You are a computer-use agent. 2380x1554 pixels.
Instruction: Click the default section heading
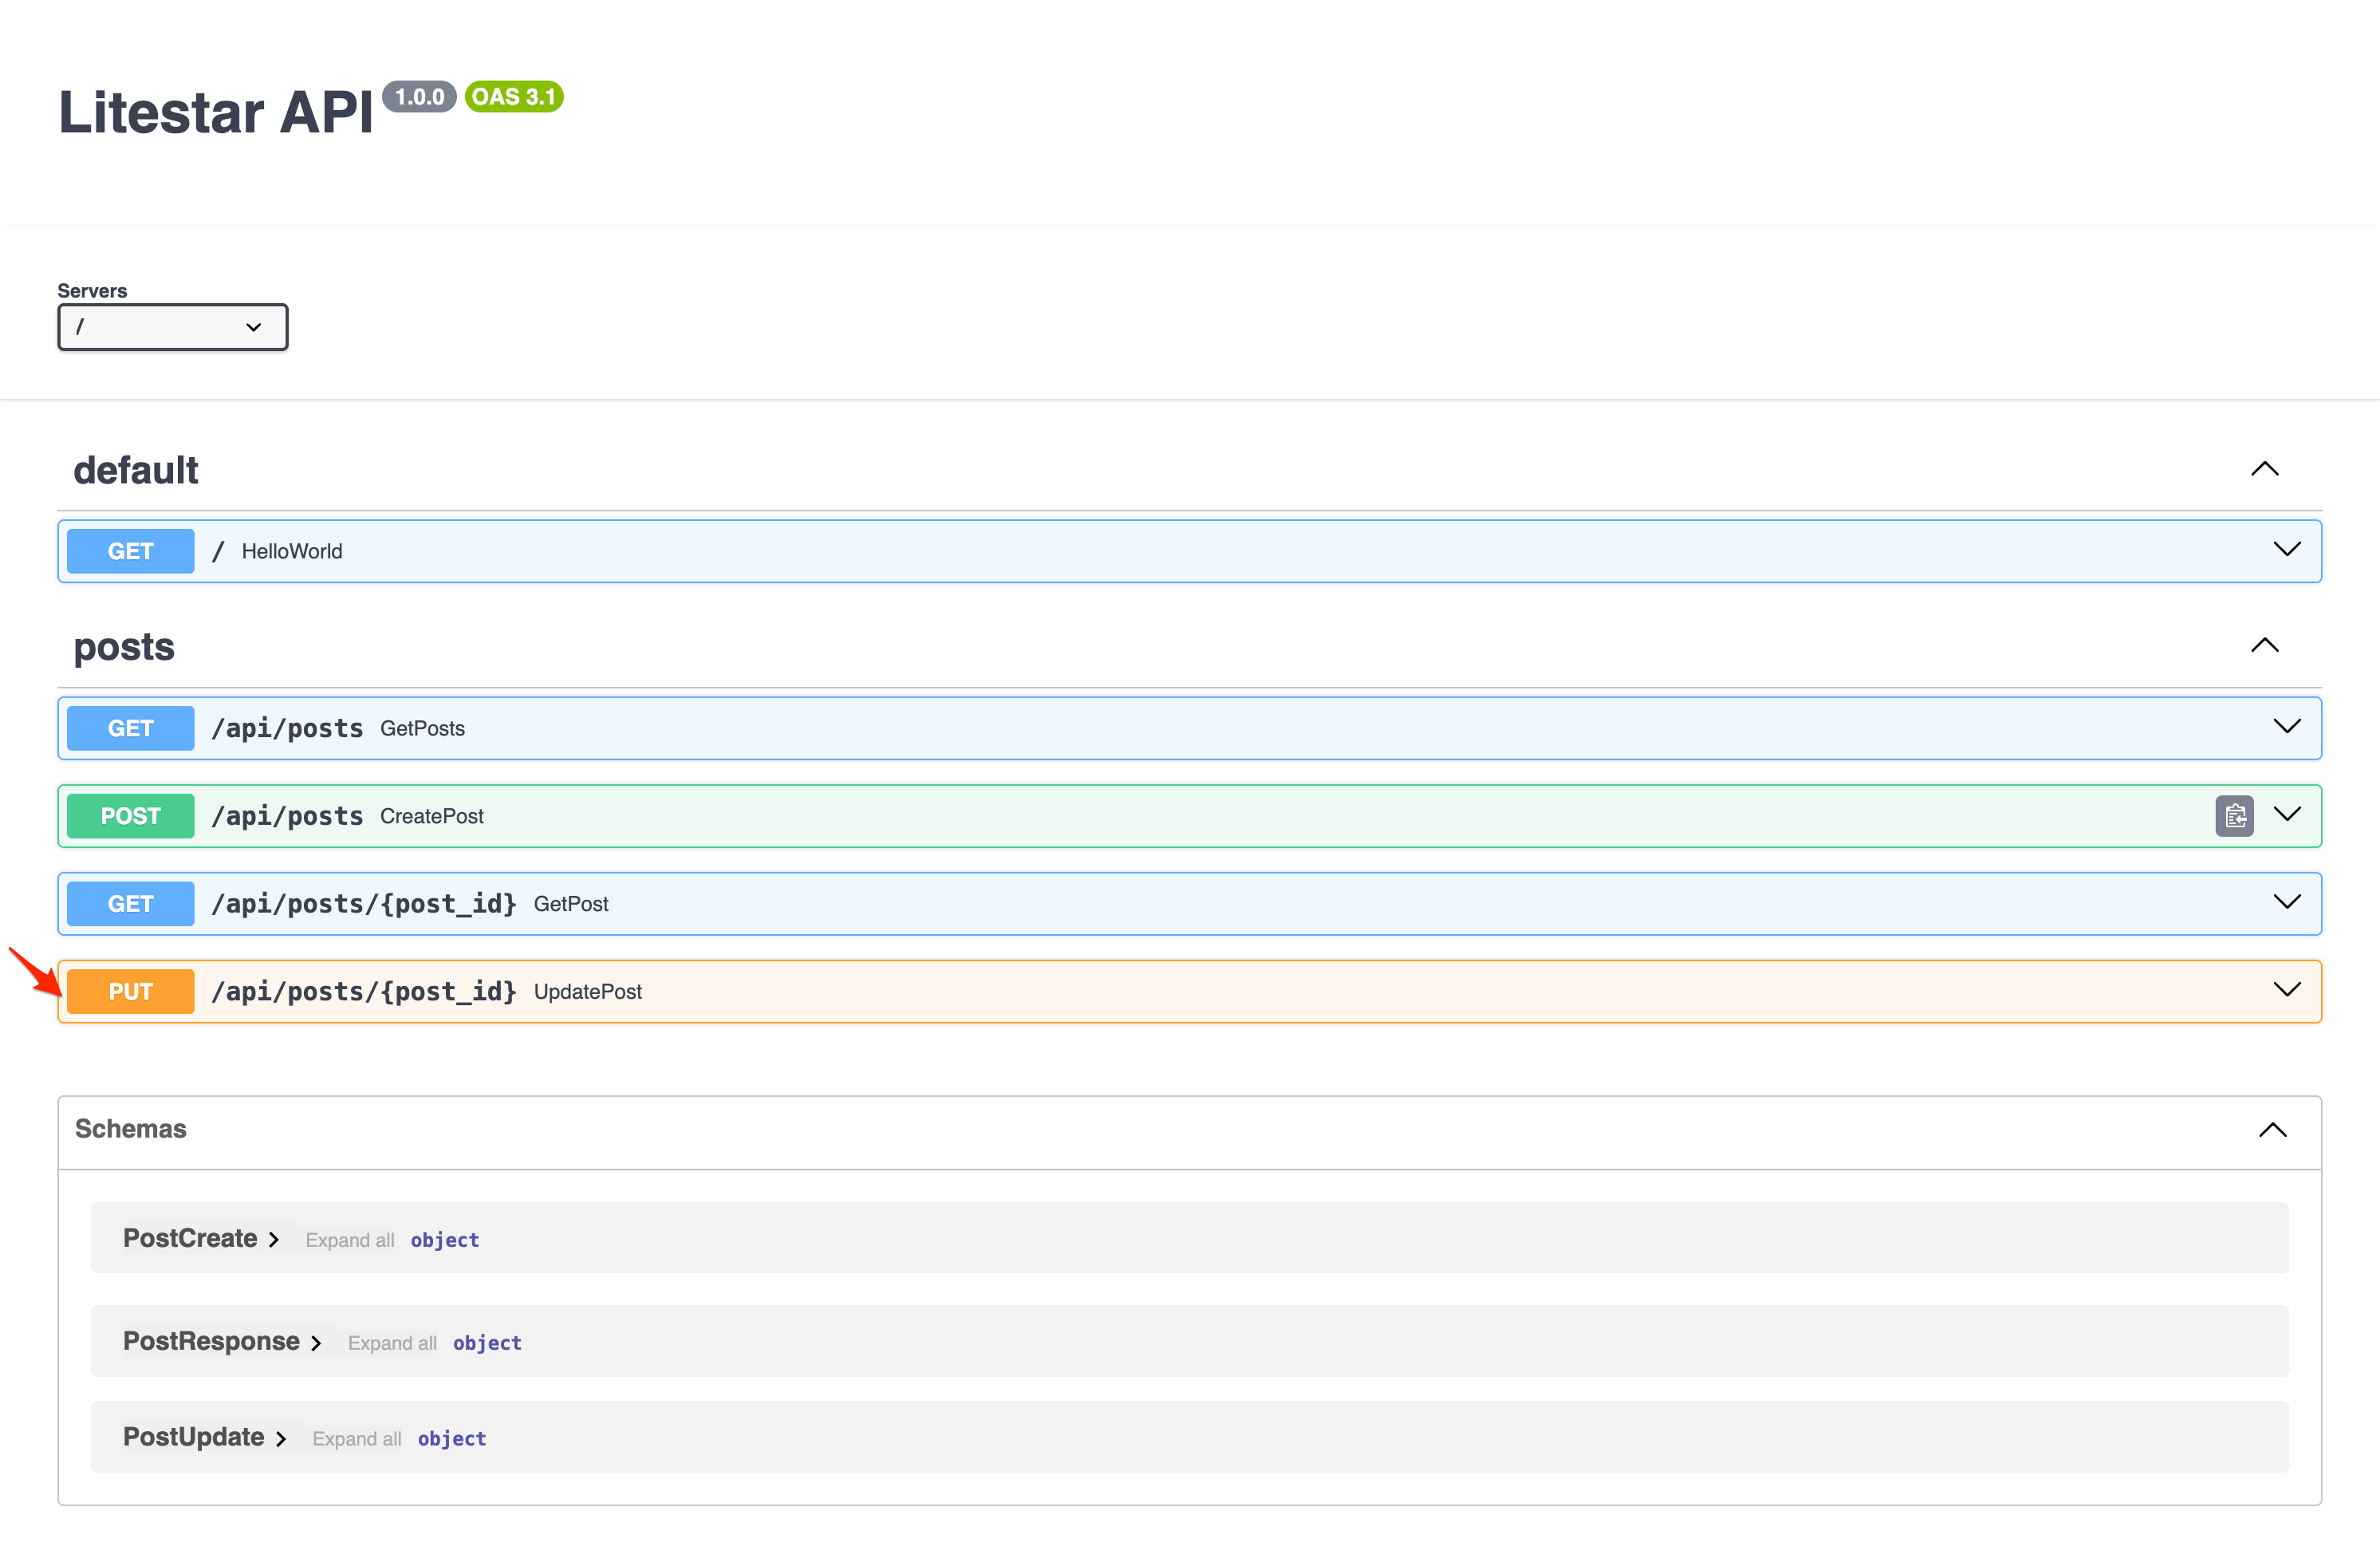(136, 470)
